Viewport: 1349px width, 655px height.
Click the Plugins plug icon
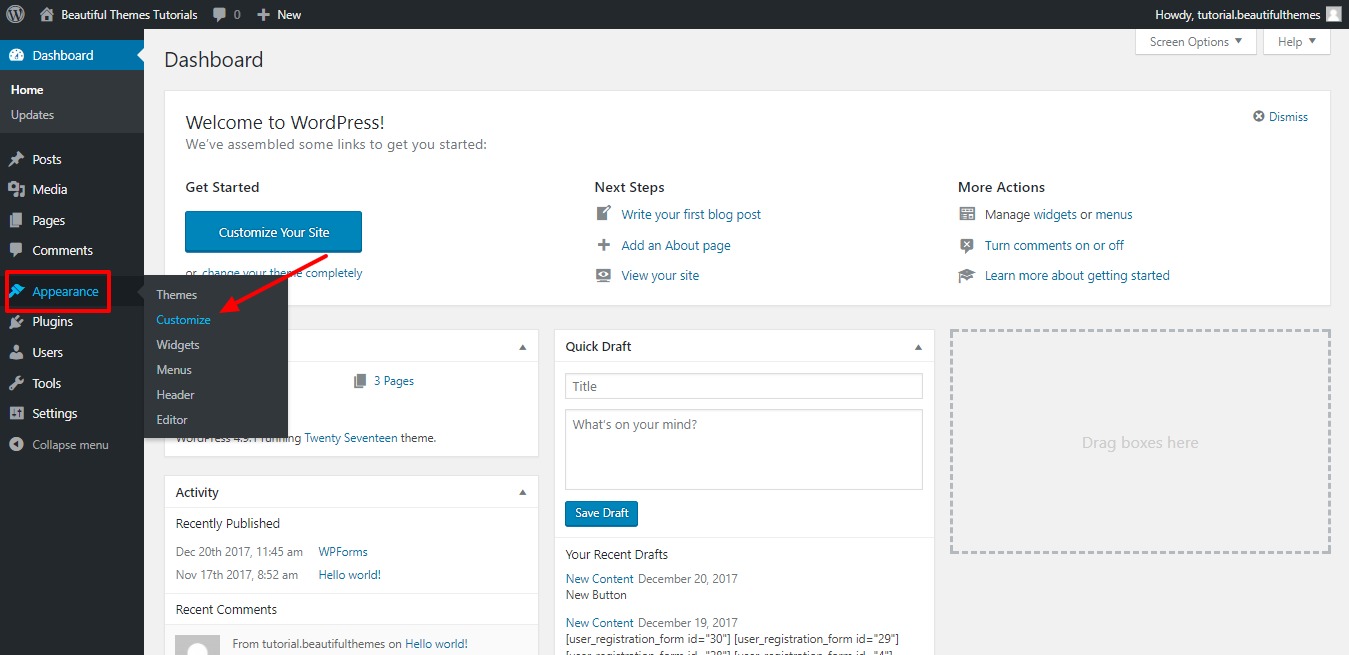16,322
